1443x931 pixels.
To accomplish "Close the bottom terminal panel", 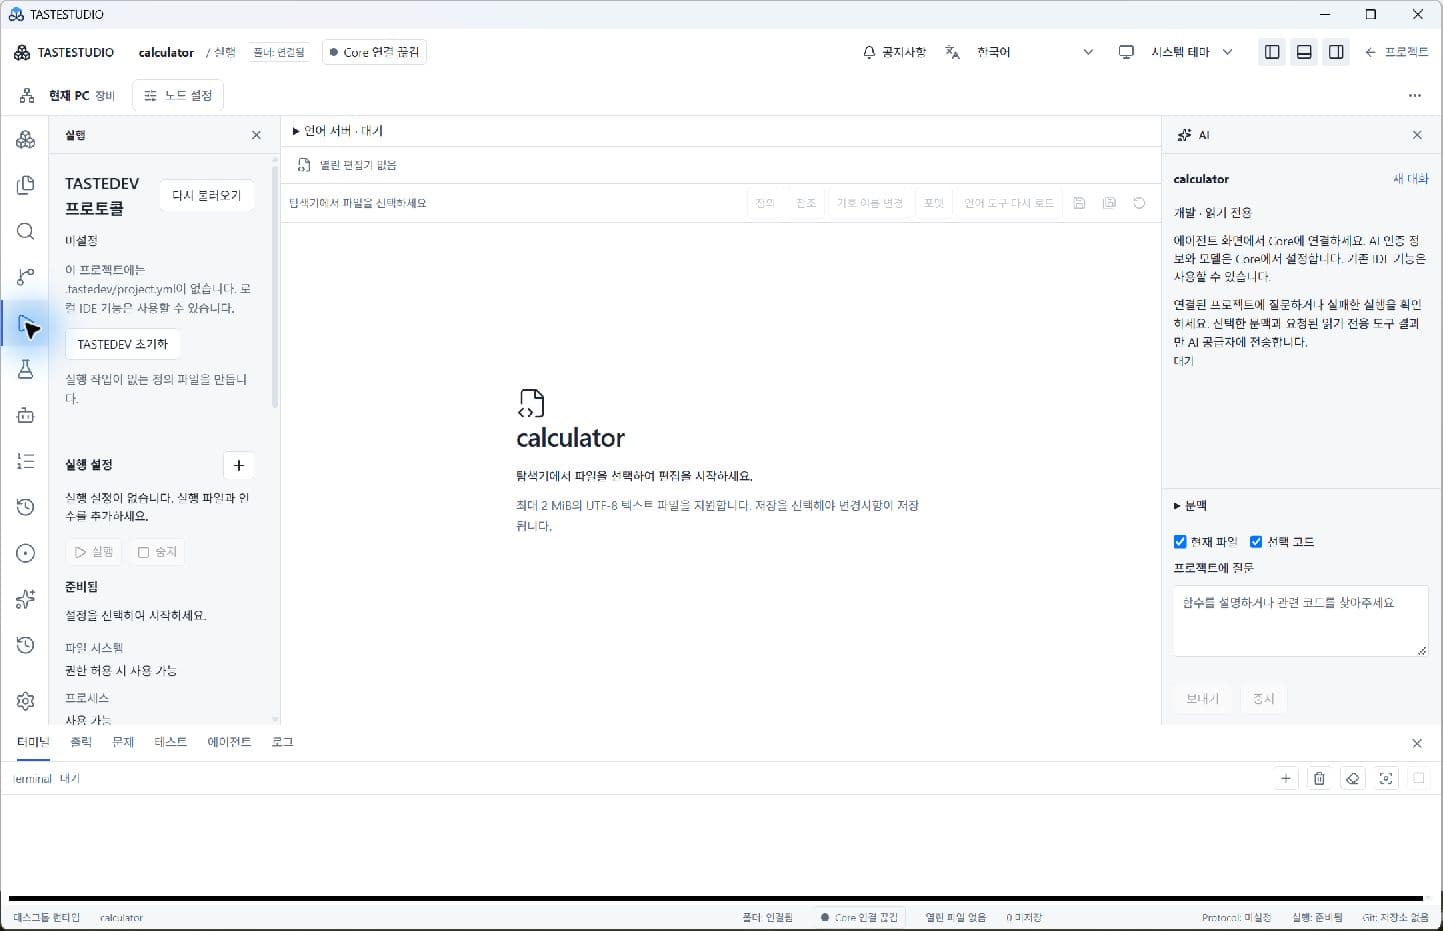I will (1417, 743).
